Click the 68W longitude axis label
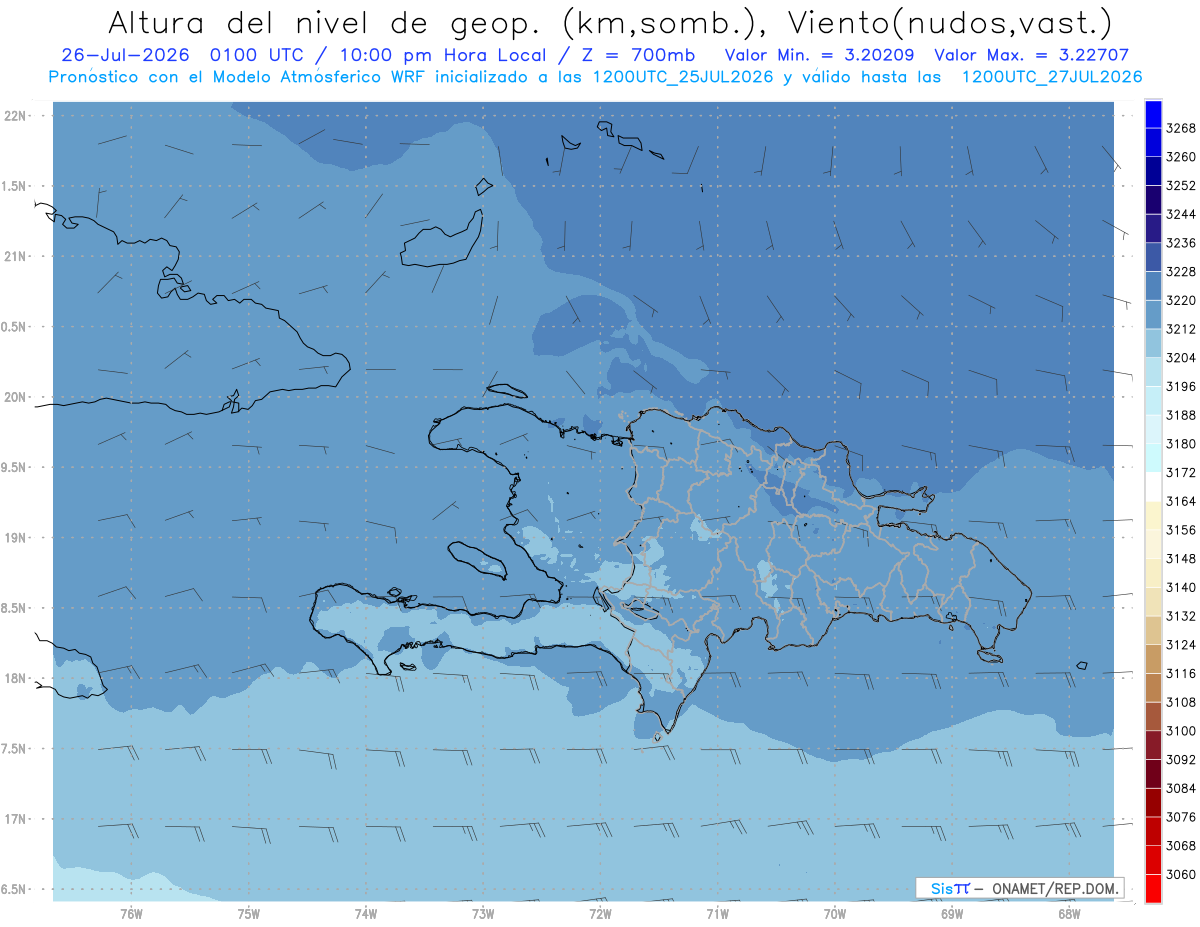Screen dimensions: 1200x927 (1069, 914)
